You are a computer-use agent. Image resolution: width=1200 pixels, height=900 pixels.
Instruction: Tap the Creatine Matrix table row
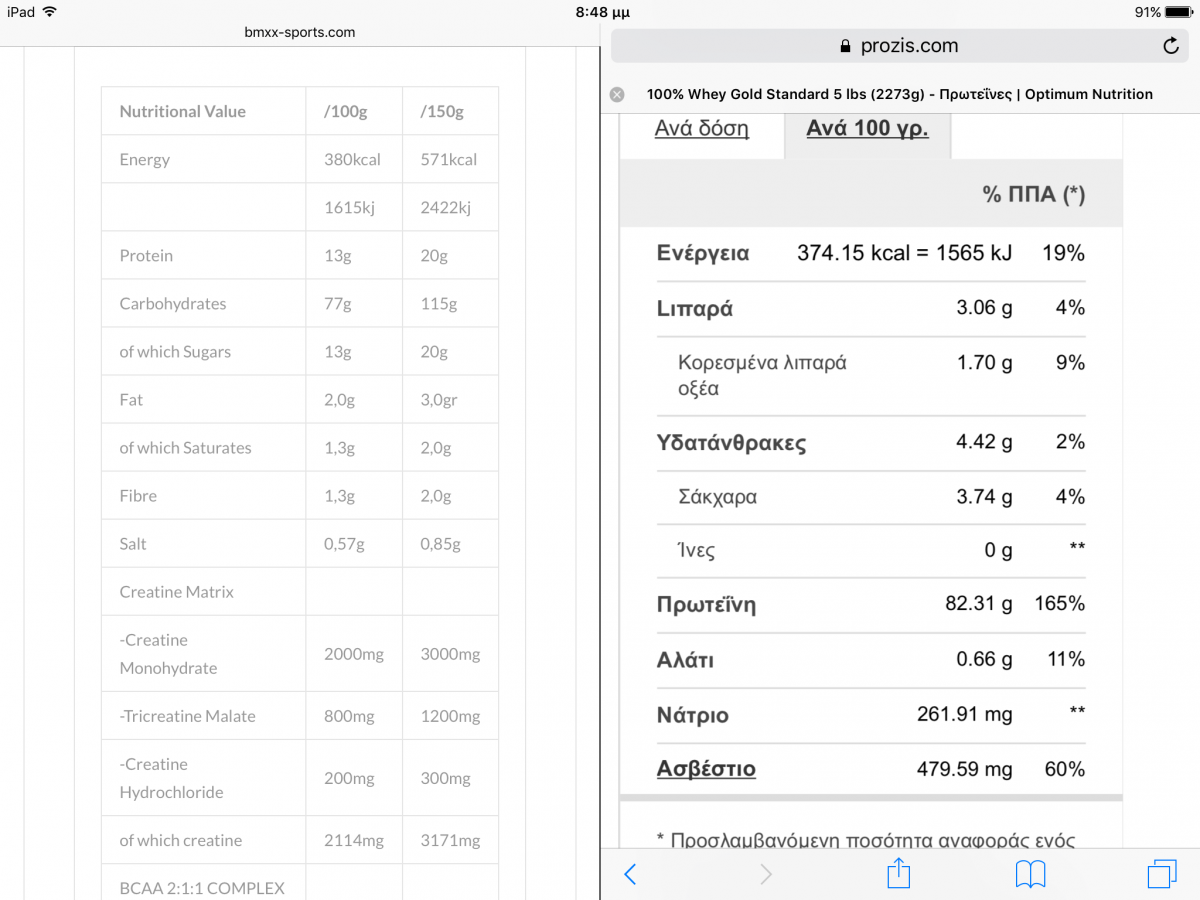tap(300, 592)
